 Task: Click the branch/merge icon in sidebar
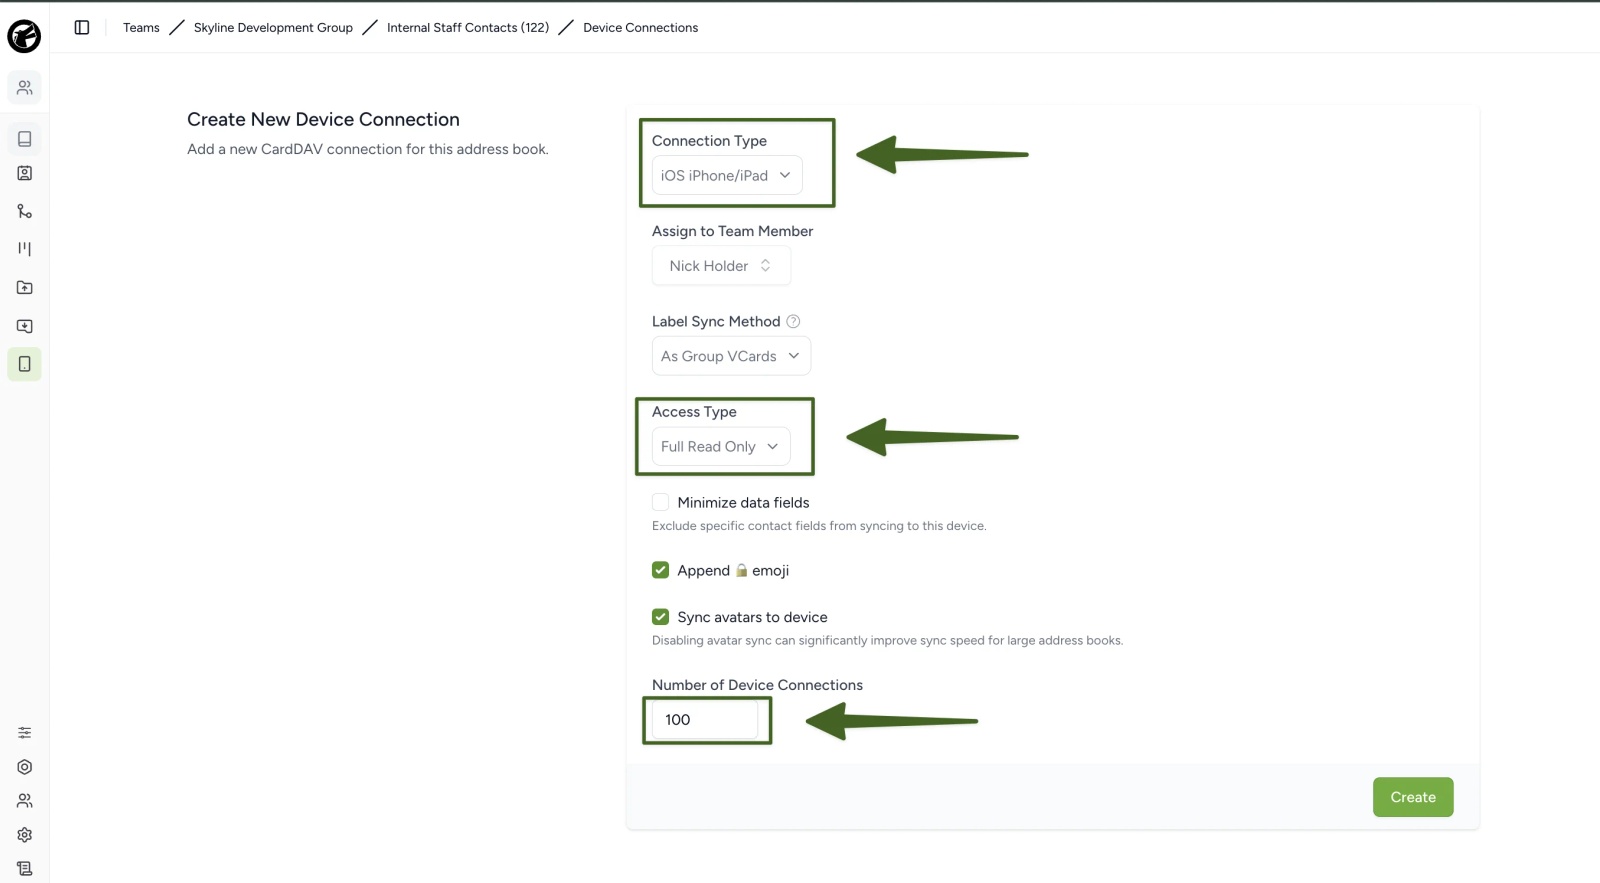pos(25,211)
